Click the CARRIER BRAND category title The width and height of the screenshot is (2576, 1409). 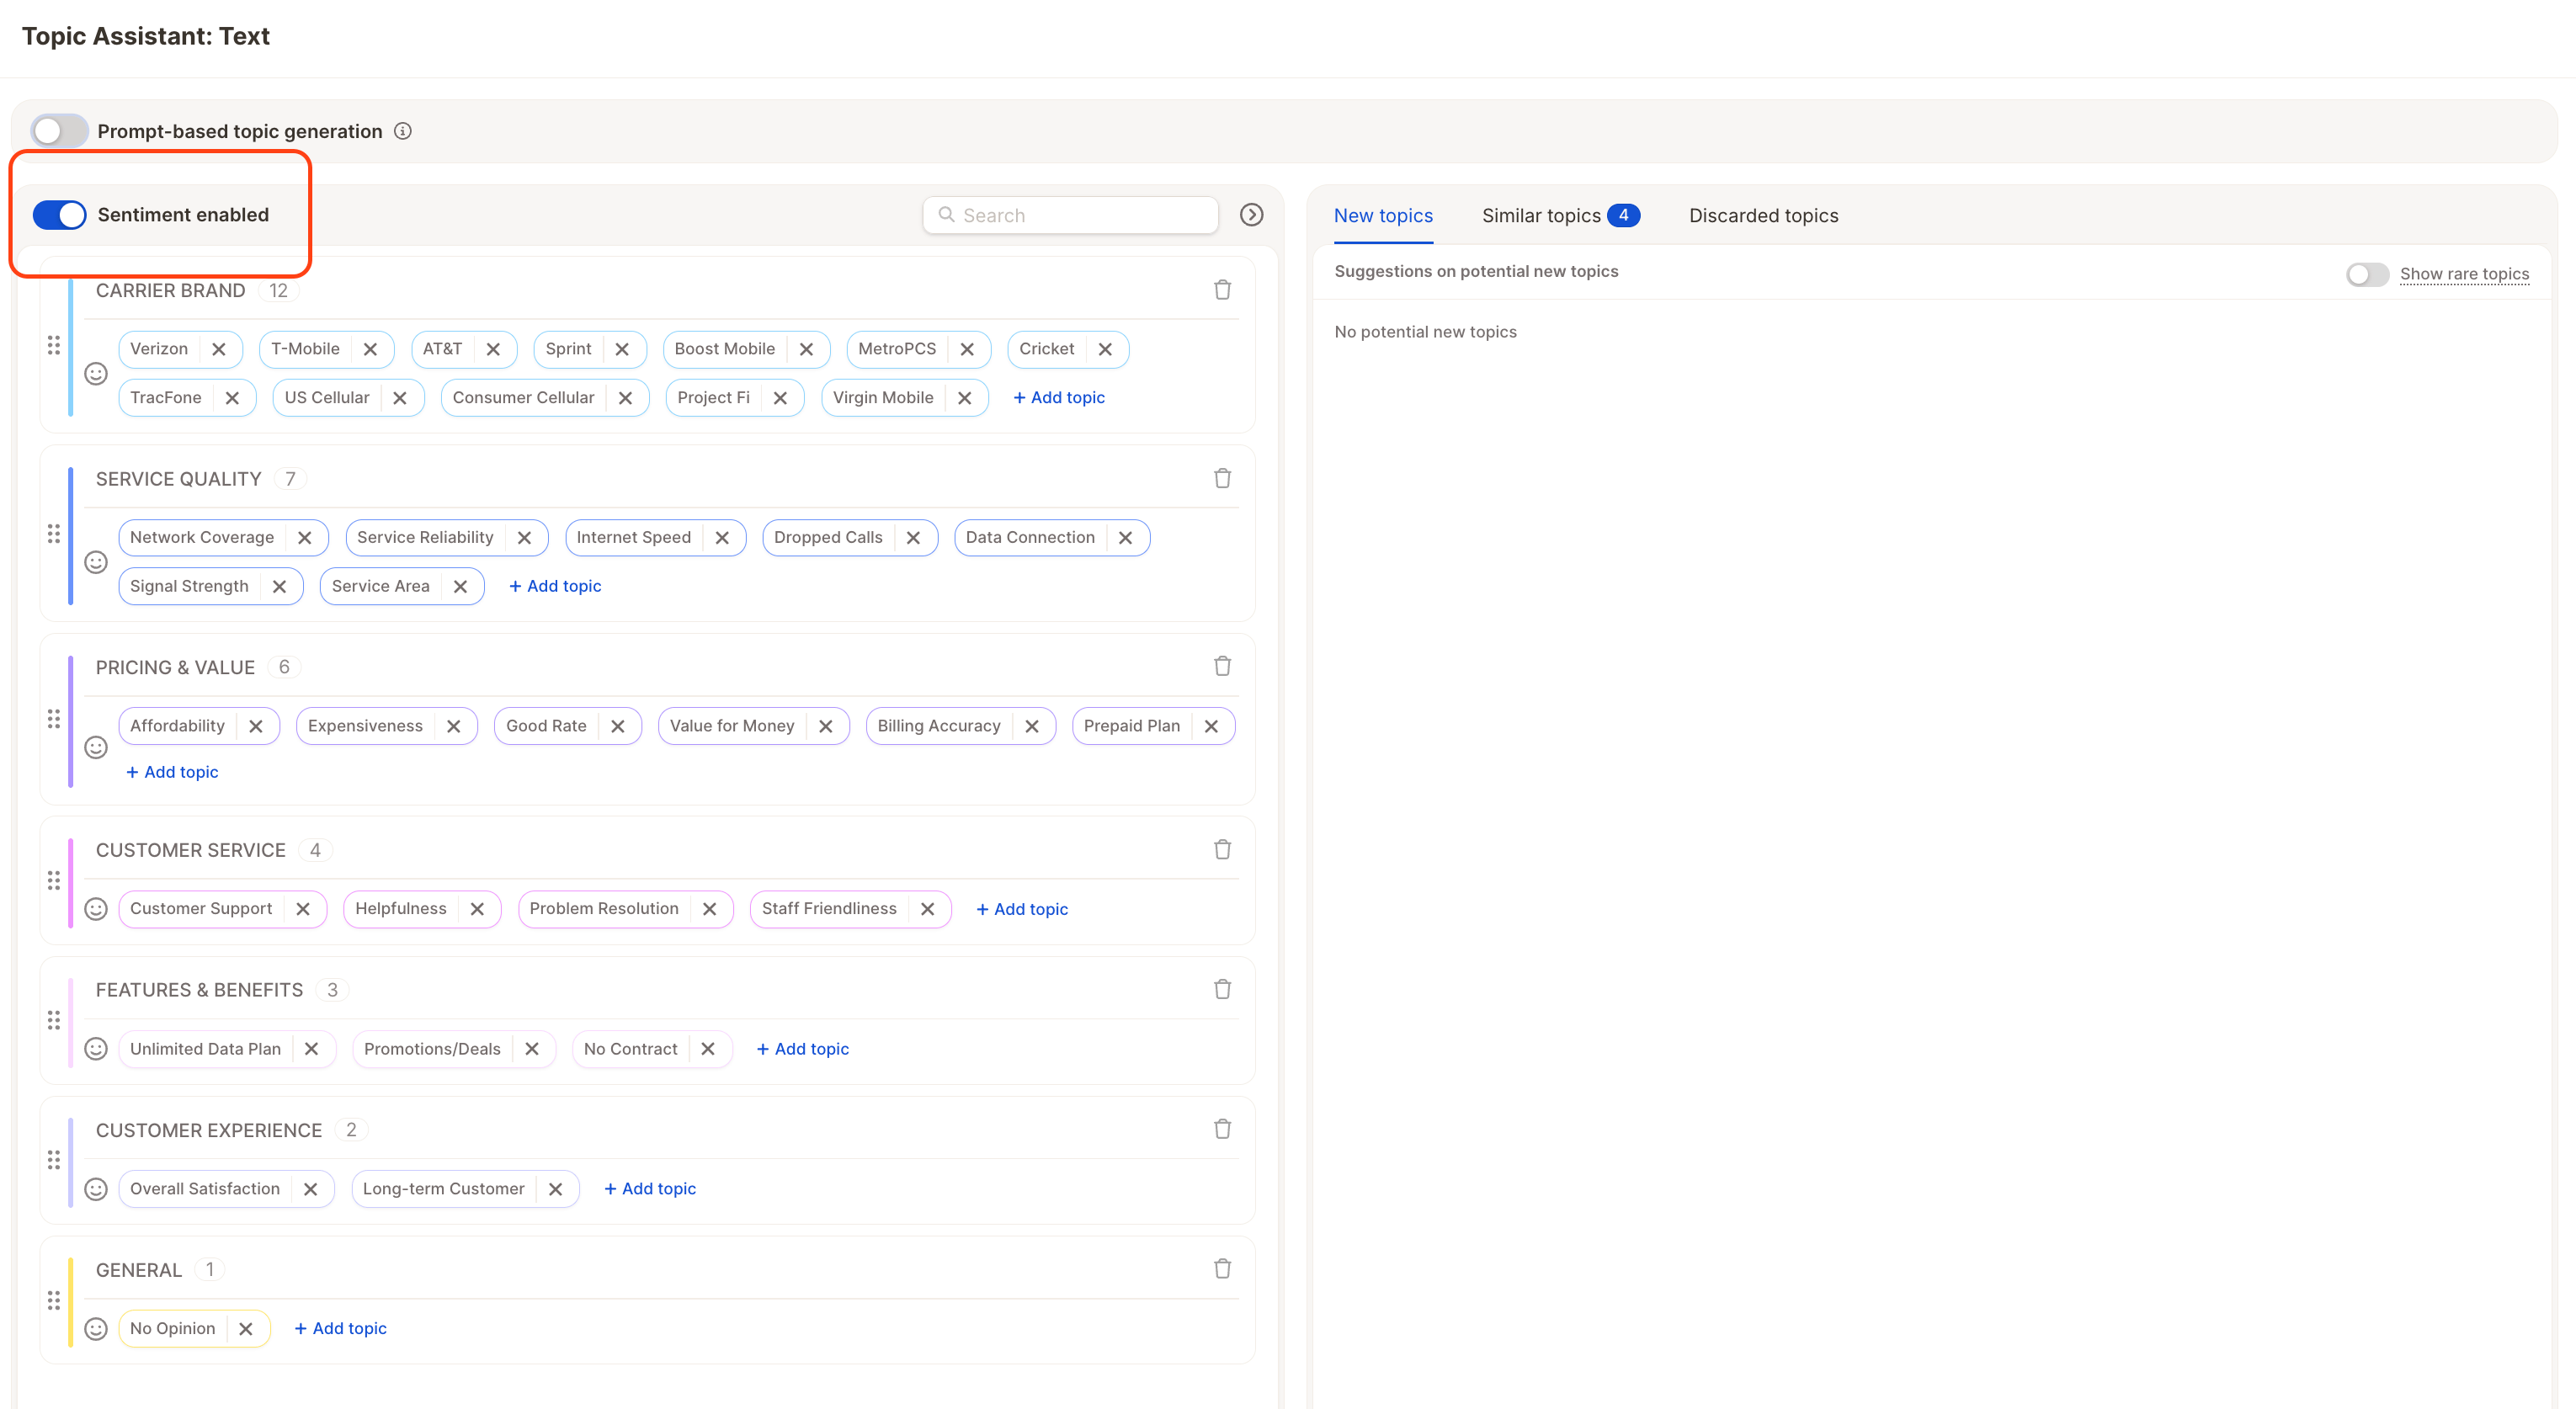pyautogui.click(x=170, y=290)
